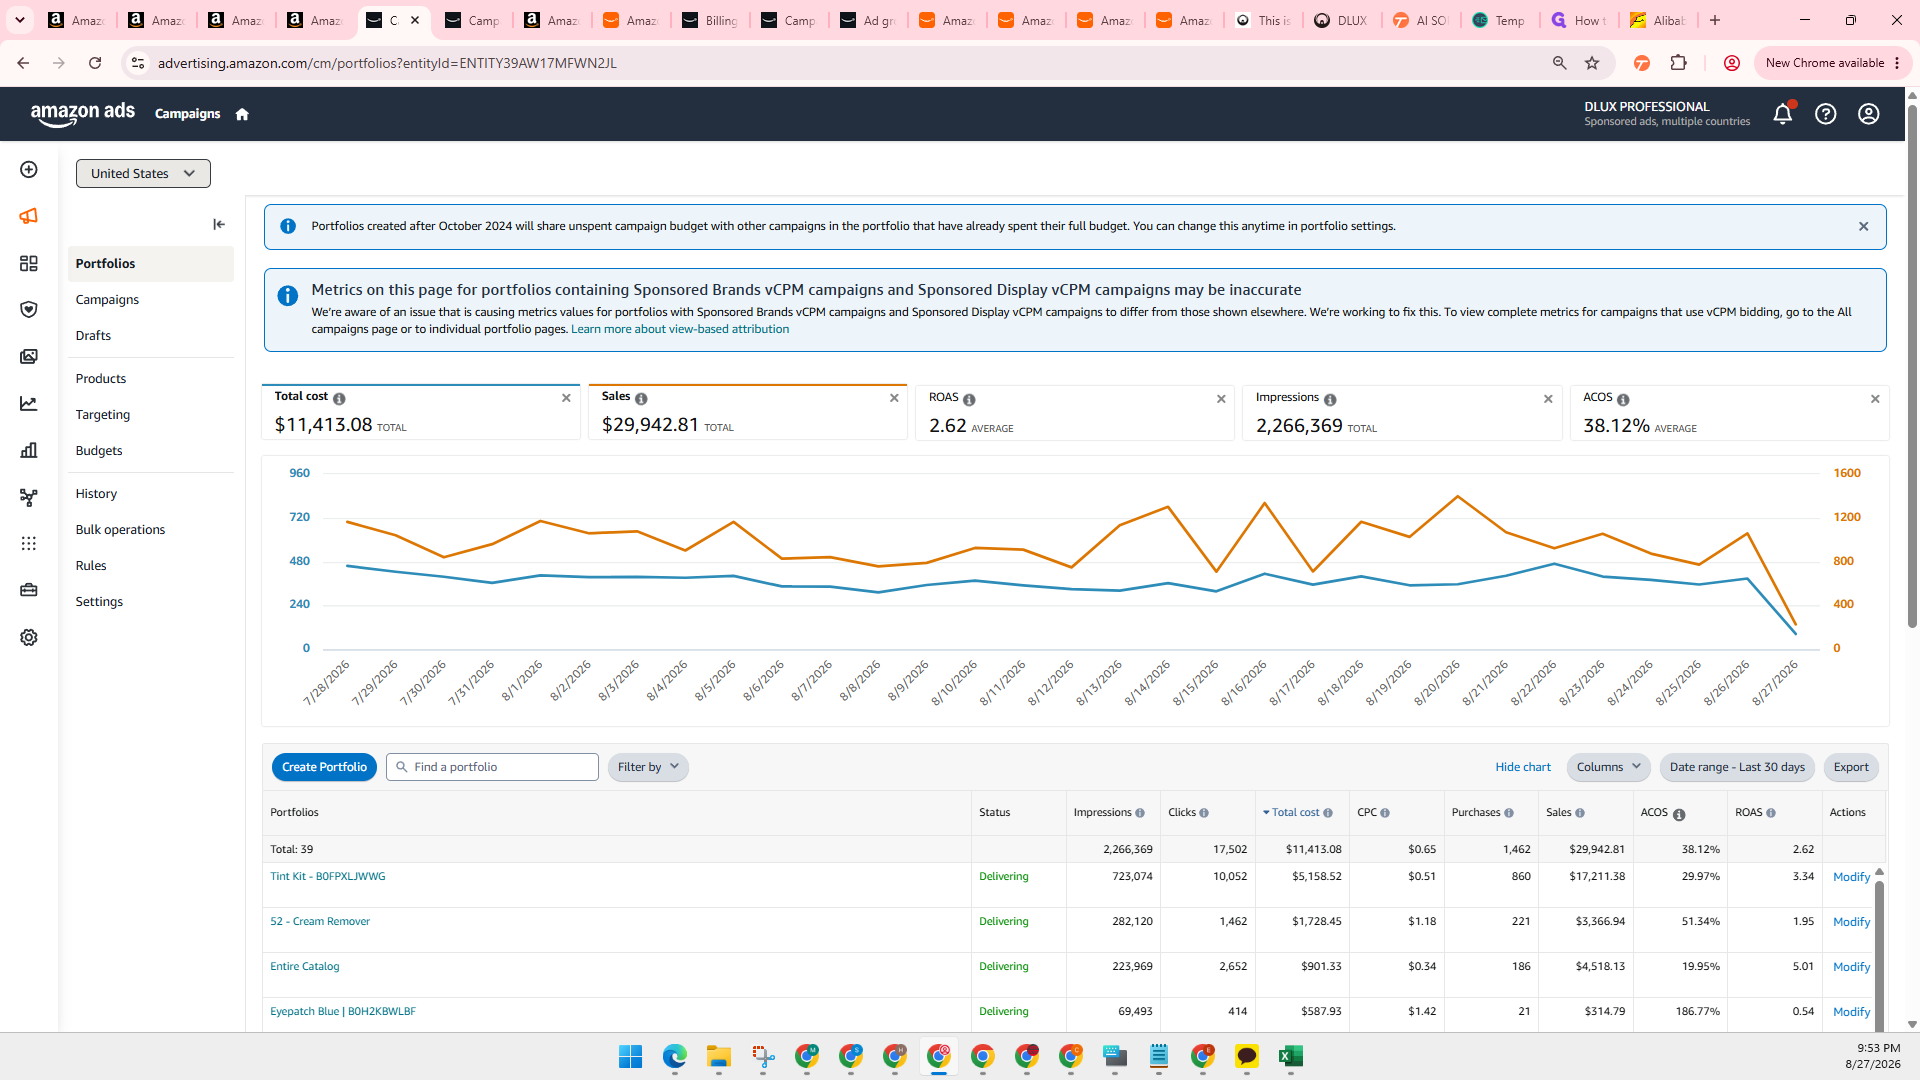Show info tooltip for ACOS metric card
The width and height of the screenshot is (1920, 1080).
click(1623, 400)
